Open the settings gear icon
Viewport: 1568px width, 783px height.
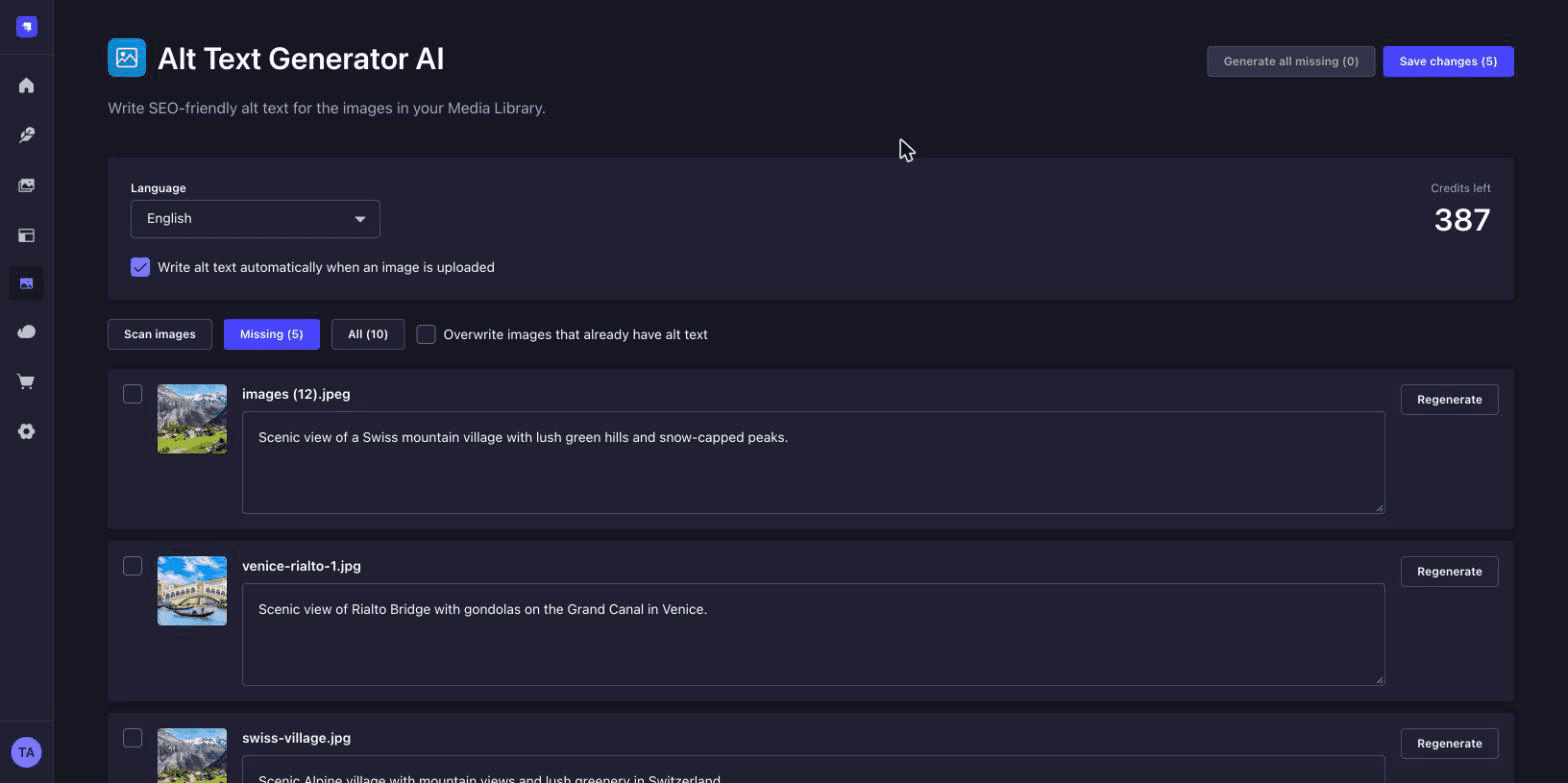[x=27, y=431]
